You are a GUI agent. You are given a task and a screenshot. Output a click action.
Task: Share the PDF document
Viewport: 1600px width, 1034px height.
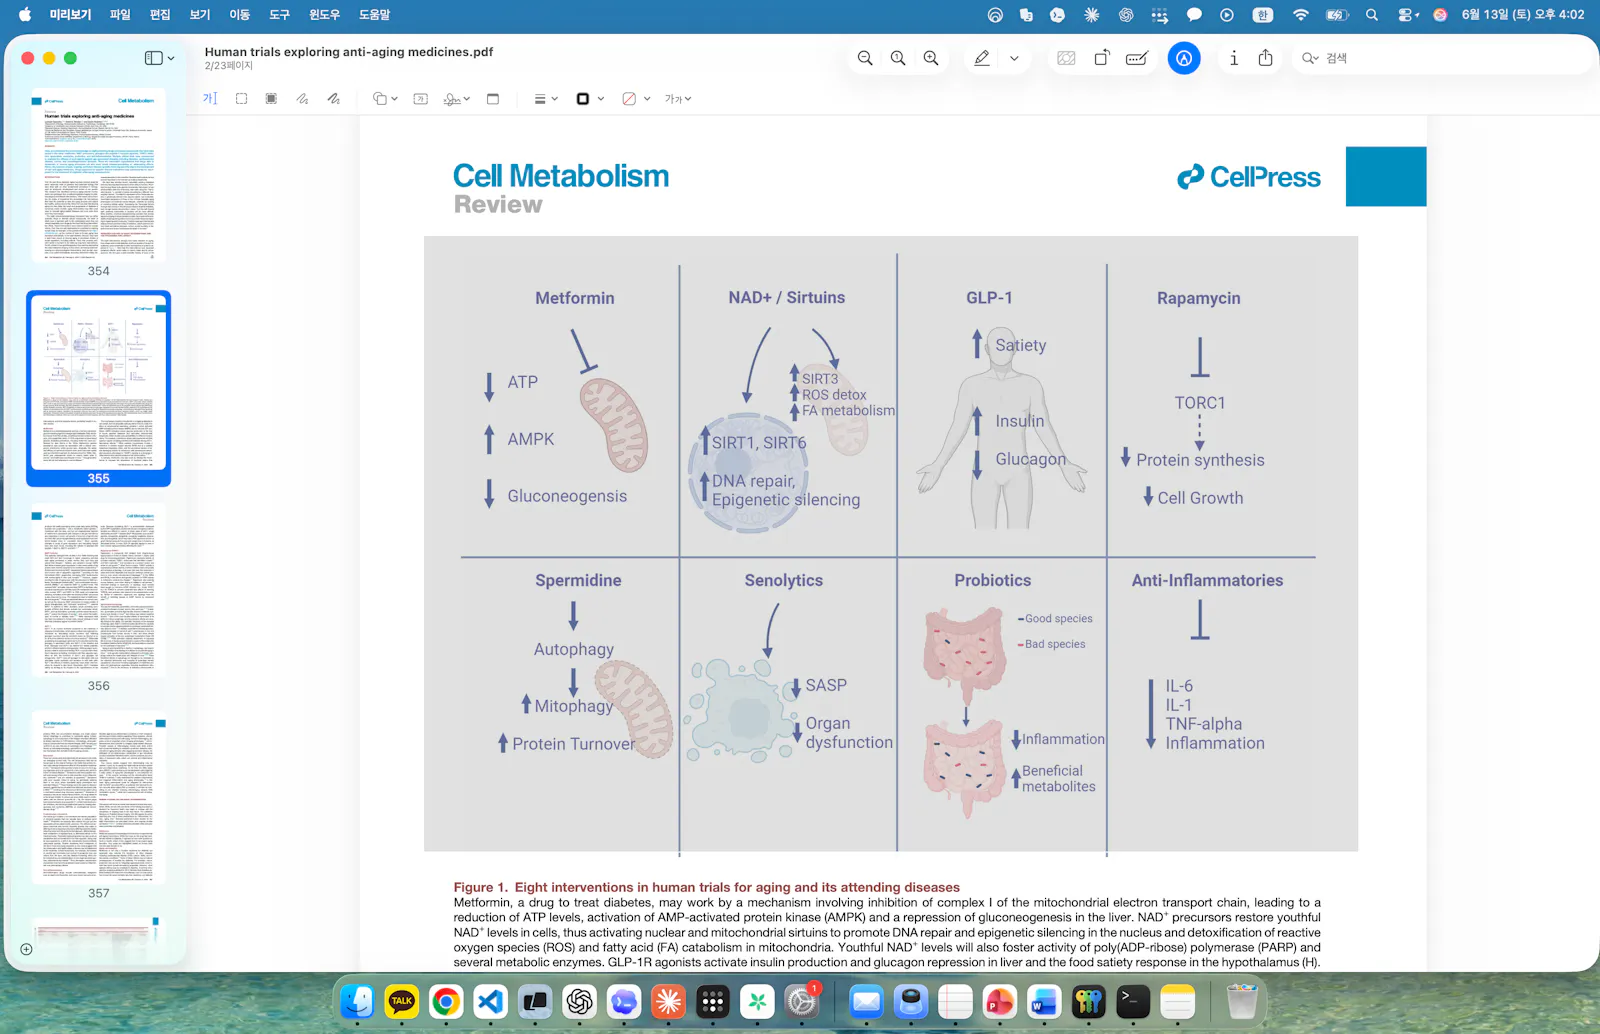pos(1266,58)
